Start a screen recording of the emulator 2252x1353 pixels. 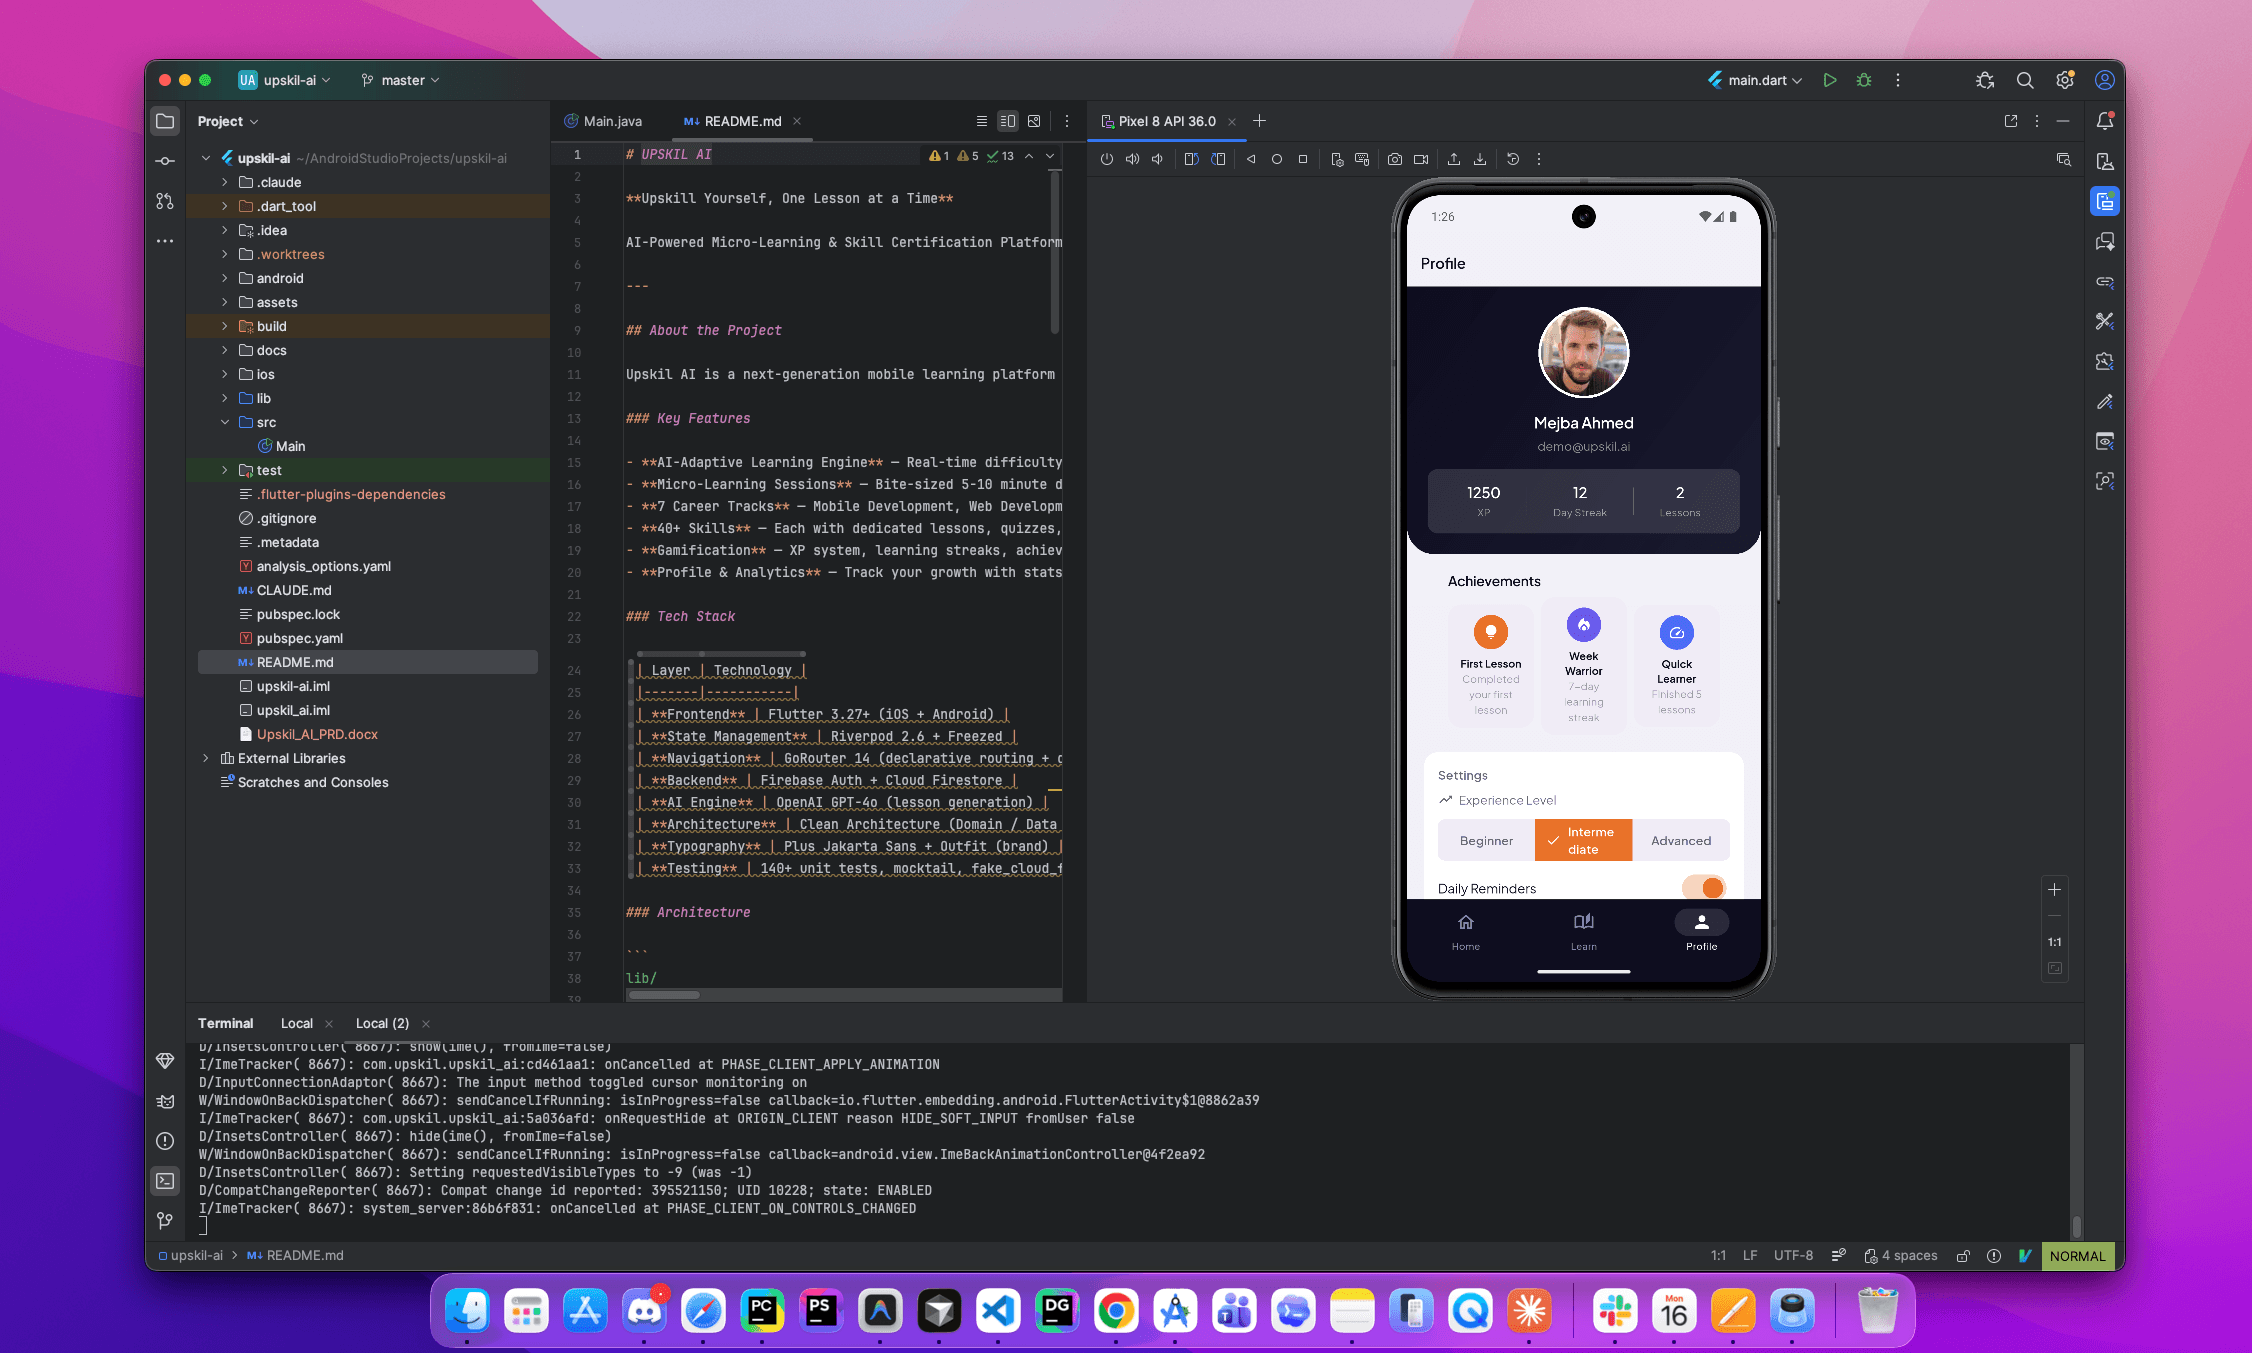(1421, 158)
